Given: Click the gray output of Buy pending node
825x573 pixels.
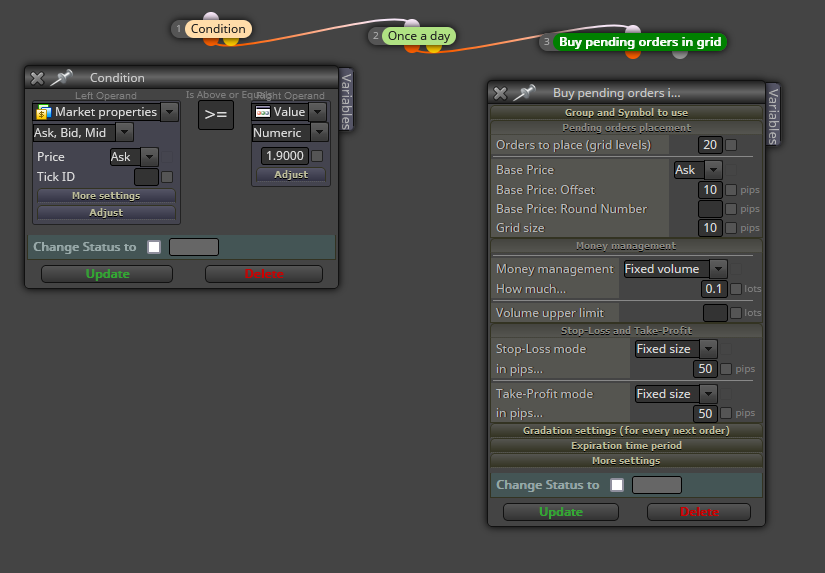Looking at the screenshot, I should click(x=680, y=54).
